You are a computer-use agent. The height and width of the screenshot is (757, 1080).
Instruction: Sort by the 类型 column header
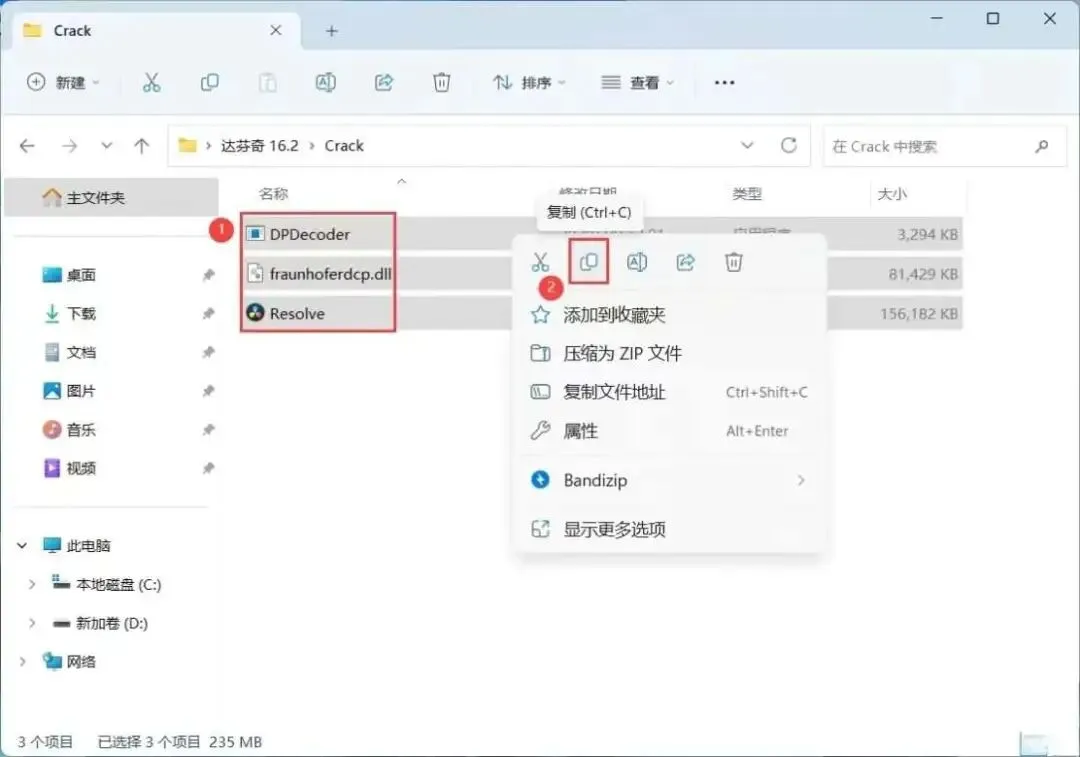(747, 194)
